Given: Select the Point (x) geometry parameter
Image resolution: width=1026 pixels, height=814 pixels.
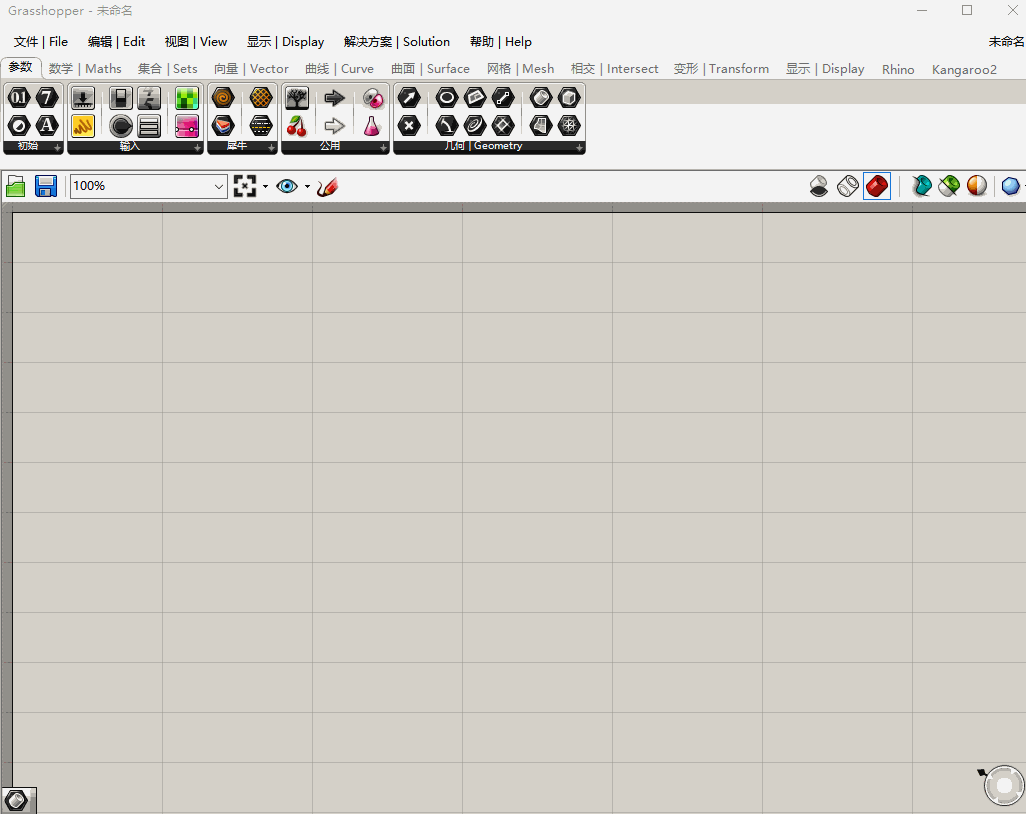Looking at the screenshot, I should (x=409, y=126).
